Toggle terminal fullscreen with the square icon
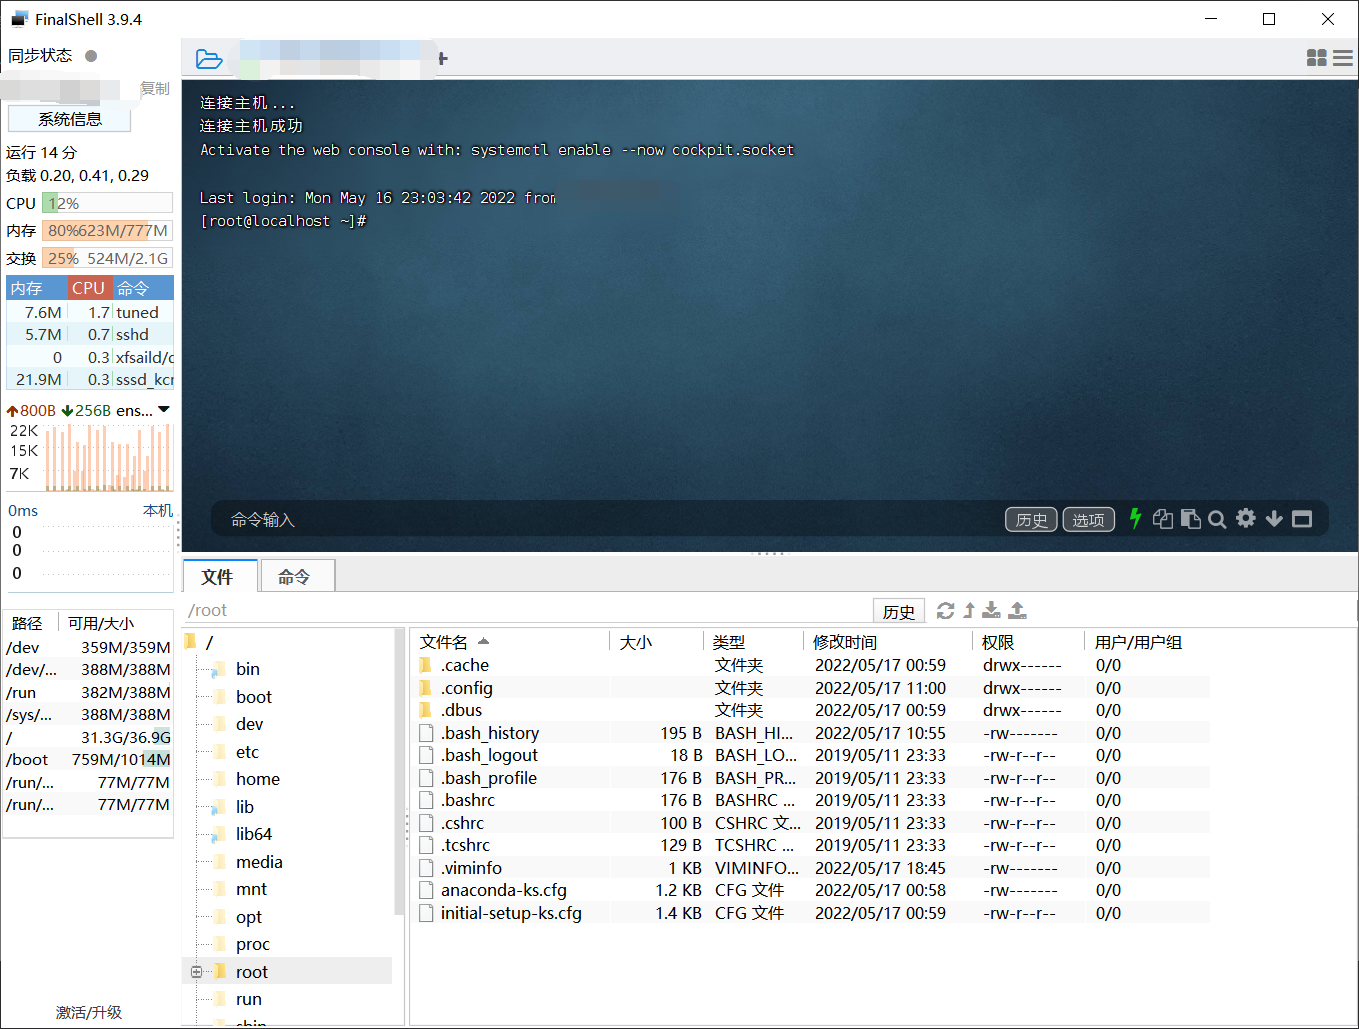 [x=1301, y=518]
